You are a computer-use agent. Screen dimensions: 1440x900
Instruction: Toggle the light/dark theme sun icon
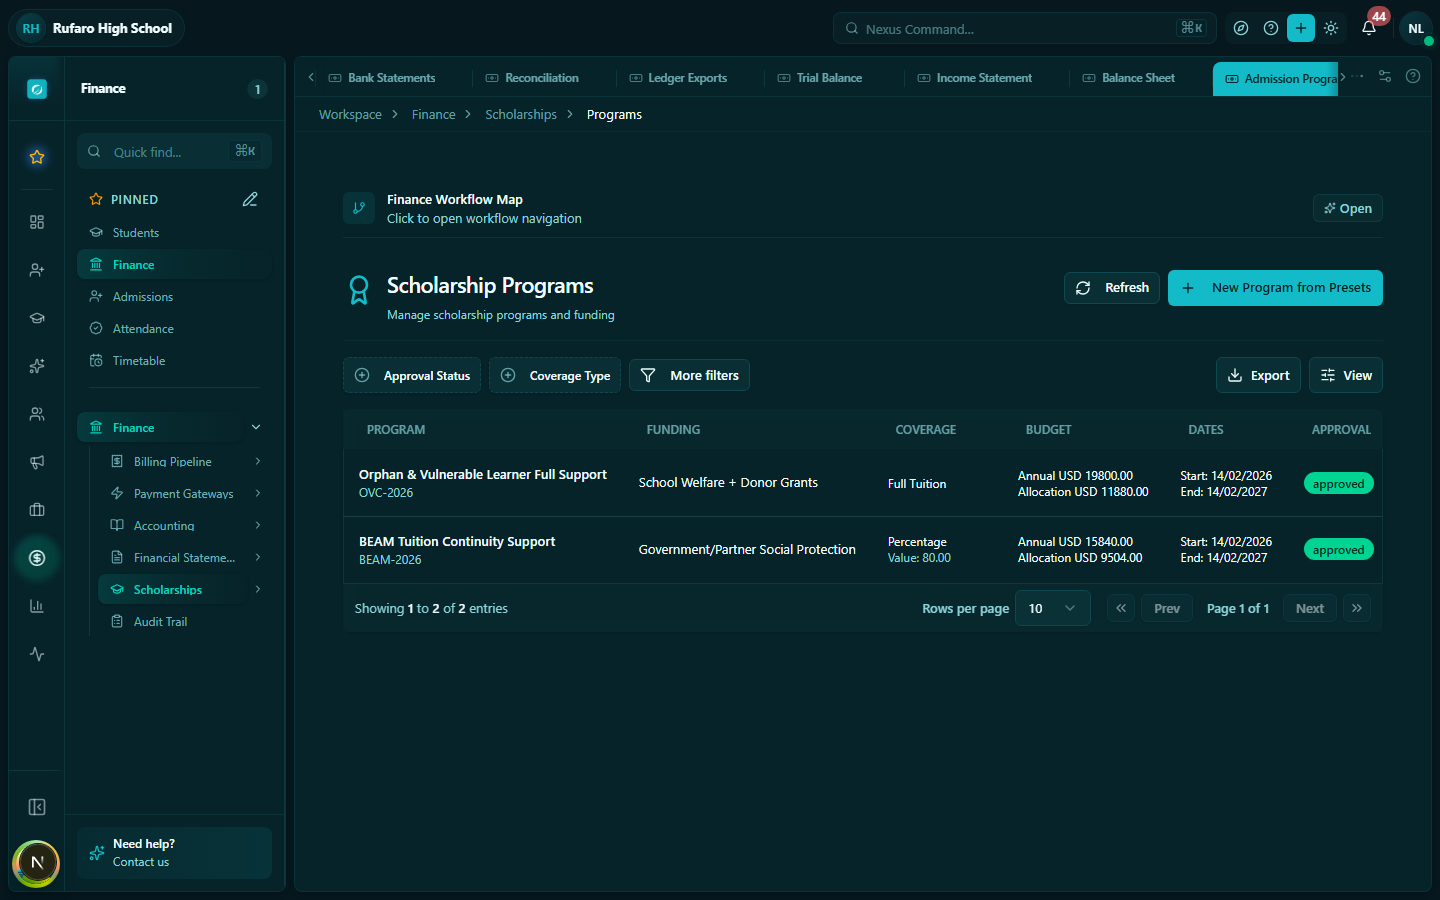point(1331,28)
